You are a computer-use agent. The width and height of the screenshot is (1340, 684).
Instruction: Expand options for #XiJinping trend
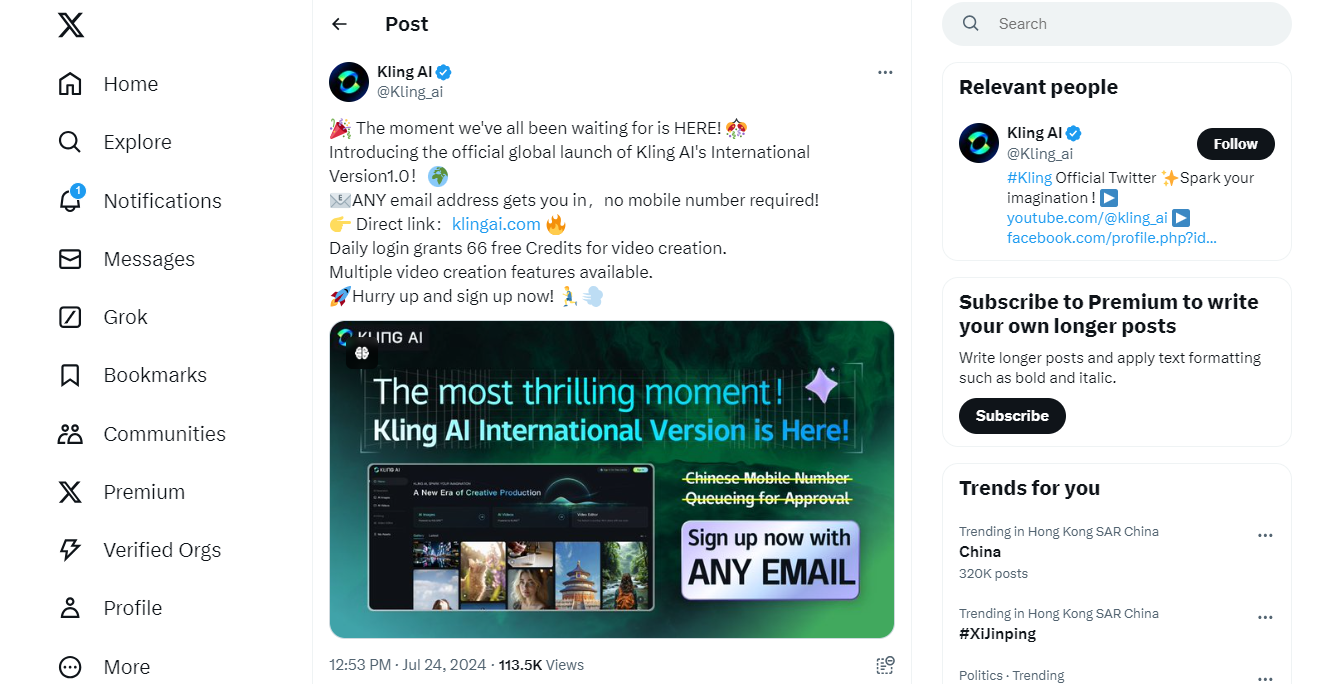click(x=1265, y=617)
